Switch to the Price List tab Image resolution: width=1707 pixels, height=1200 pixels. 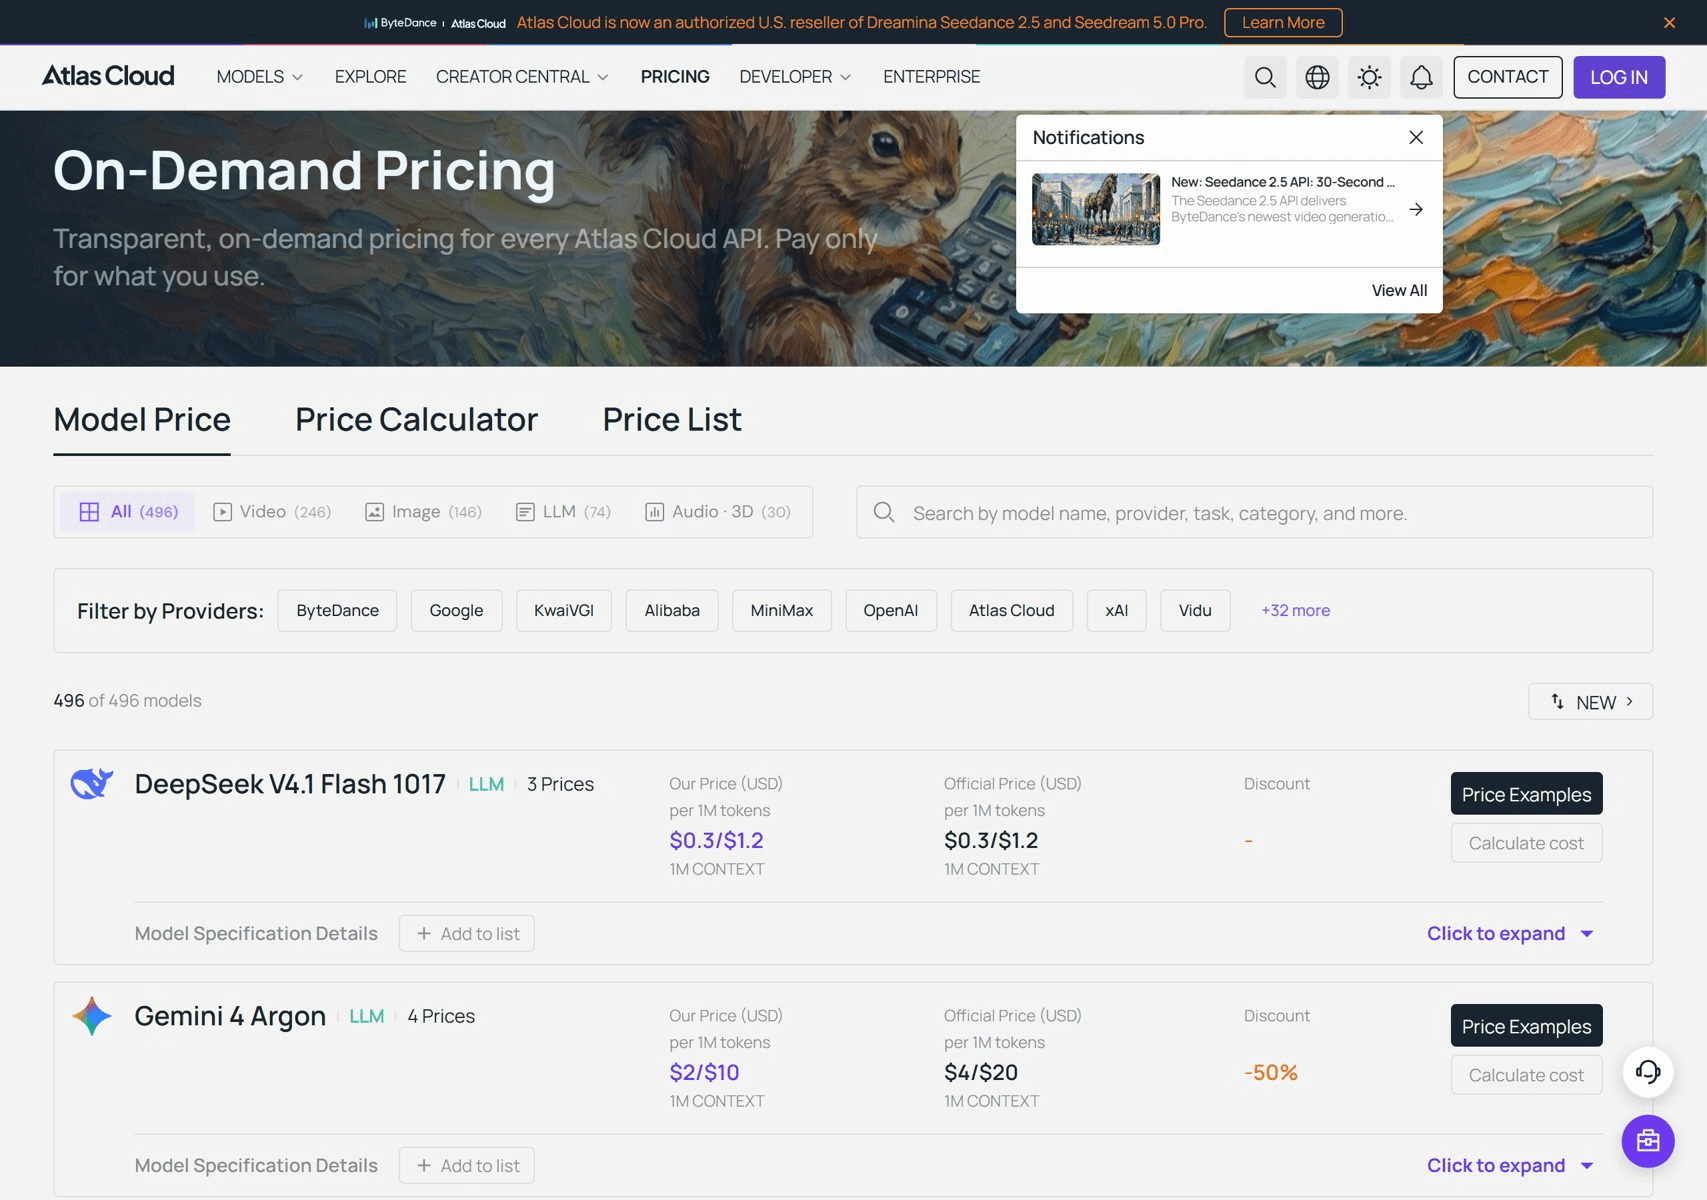coord(672,420)
